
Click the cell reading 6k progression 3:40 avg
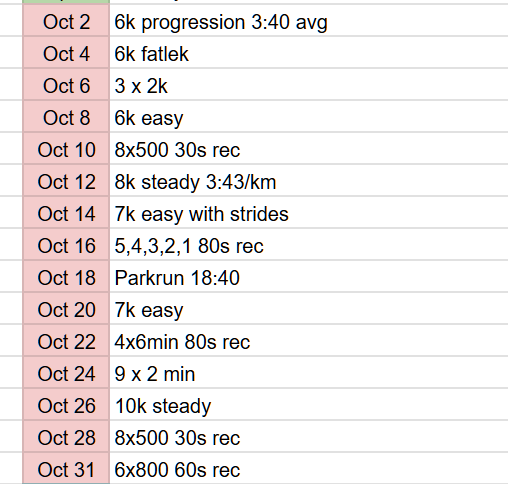tap(309, 20)
